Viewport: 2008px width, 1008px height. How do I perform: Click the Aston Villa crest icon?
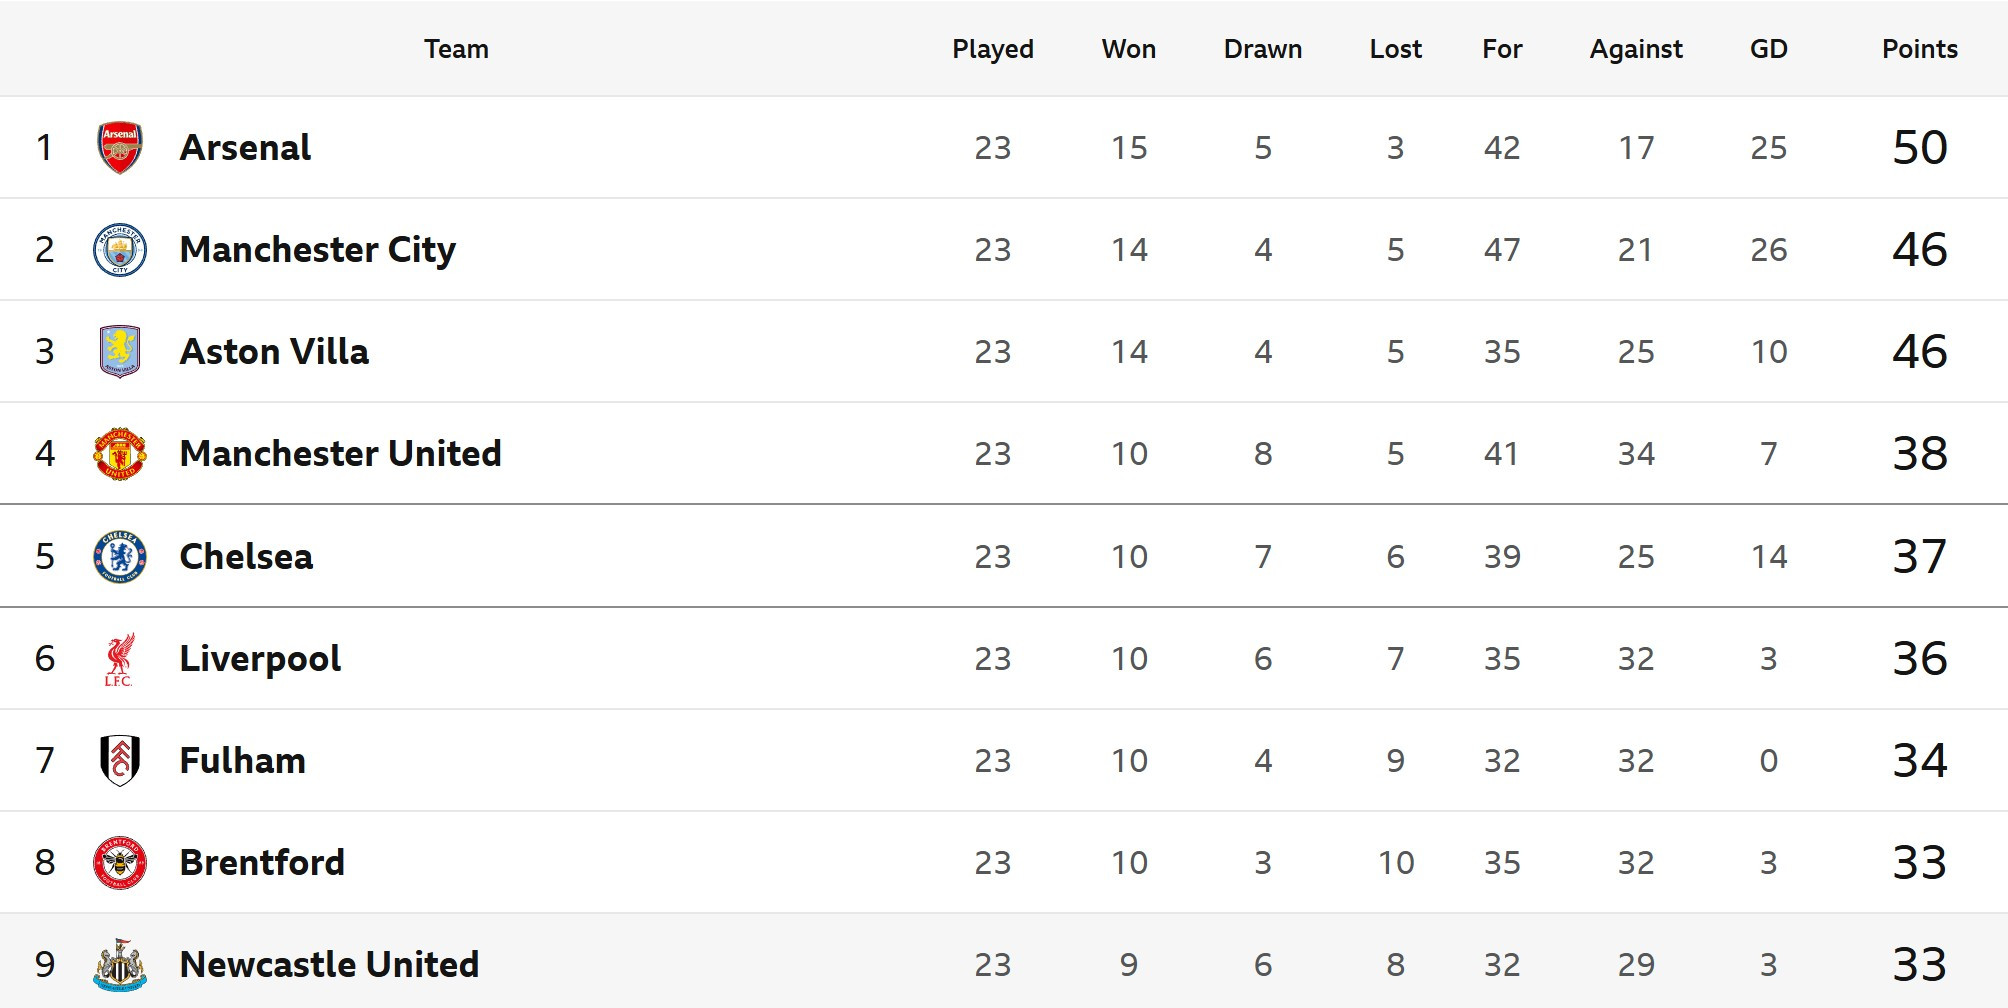[119, 352]
